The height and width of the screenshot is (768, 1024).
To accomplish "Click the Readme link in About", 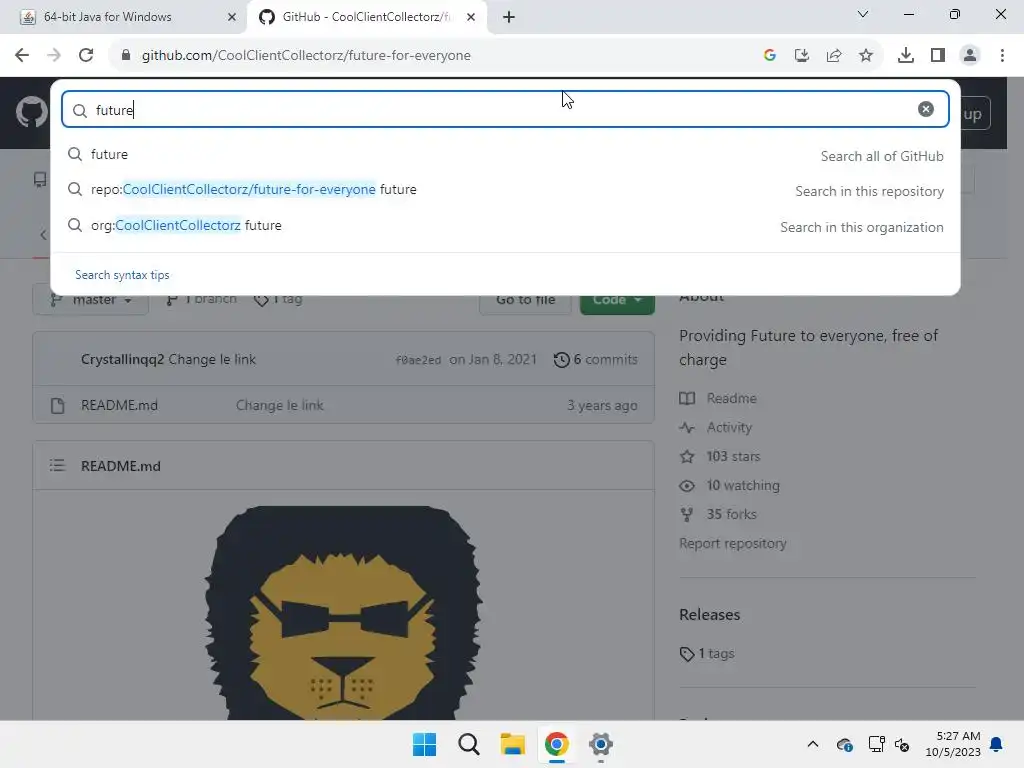I will (x=731, y=398).
